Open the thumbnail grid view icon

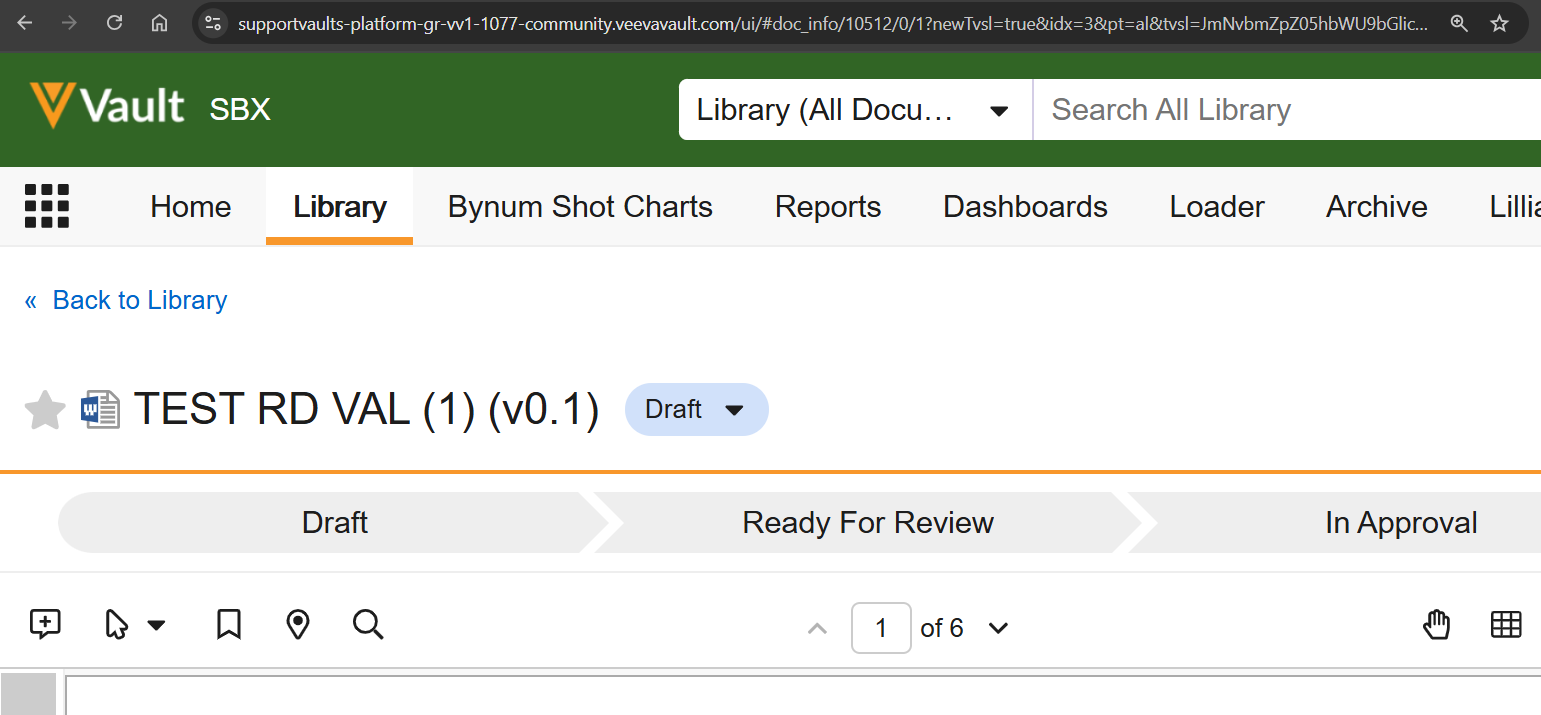pyautogui.click(x=1505, y=625)
